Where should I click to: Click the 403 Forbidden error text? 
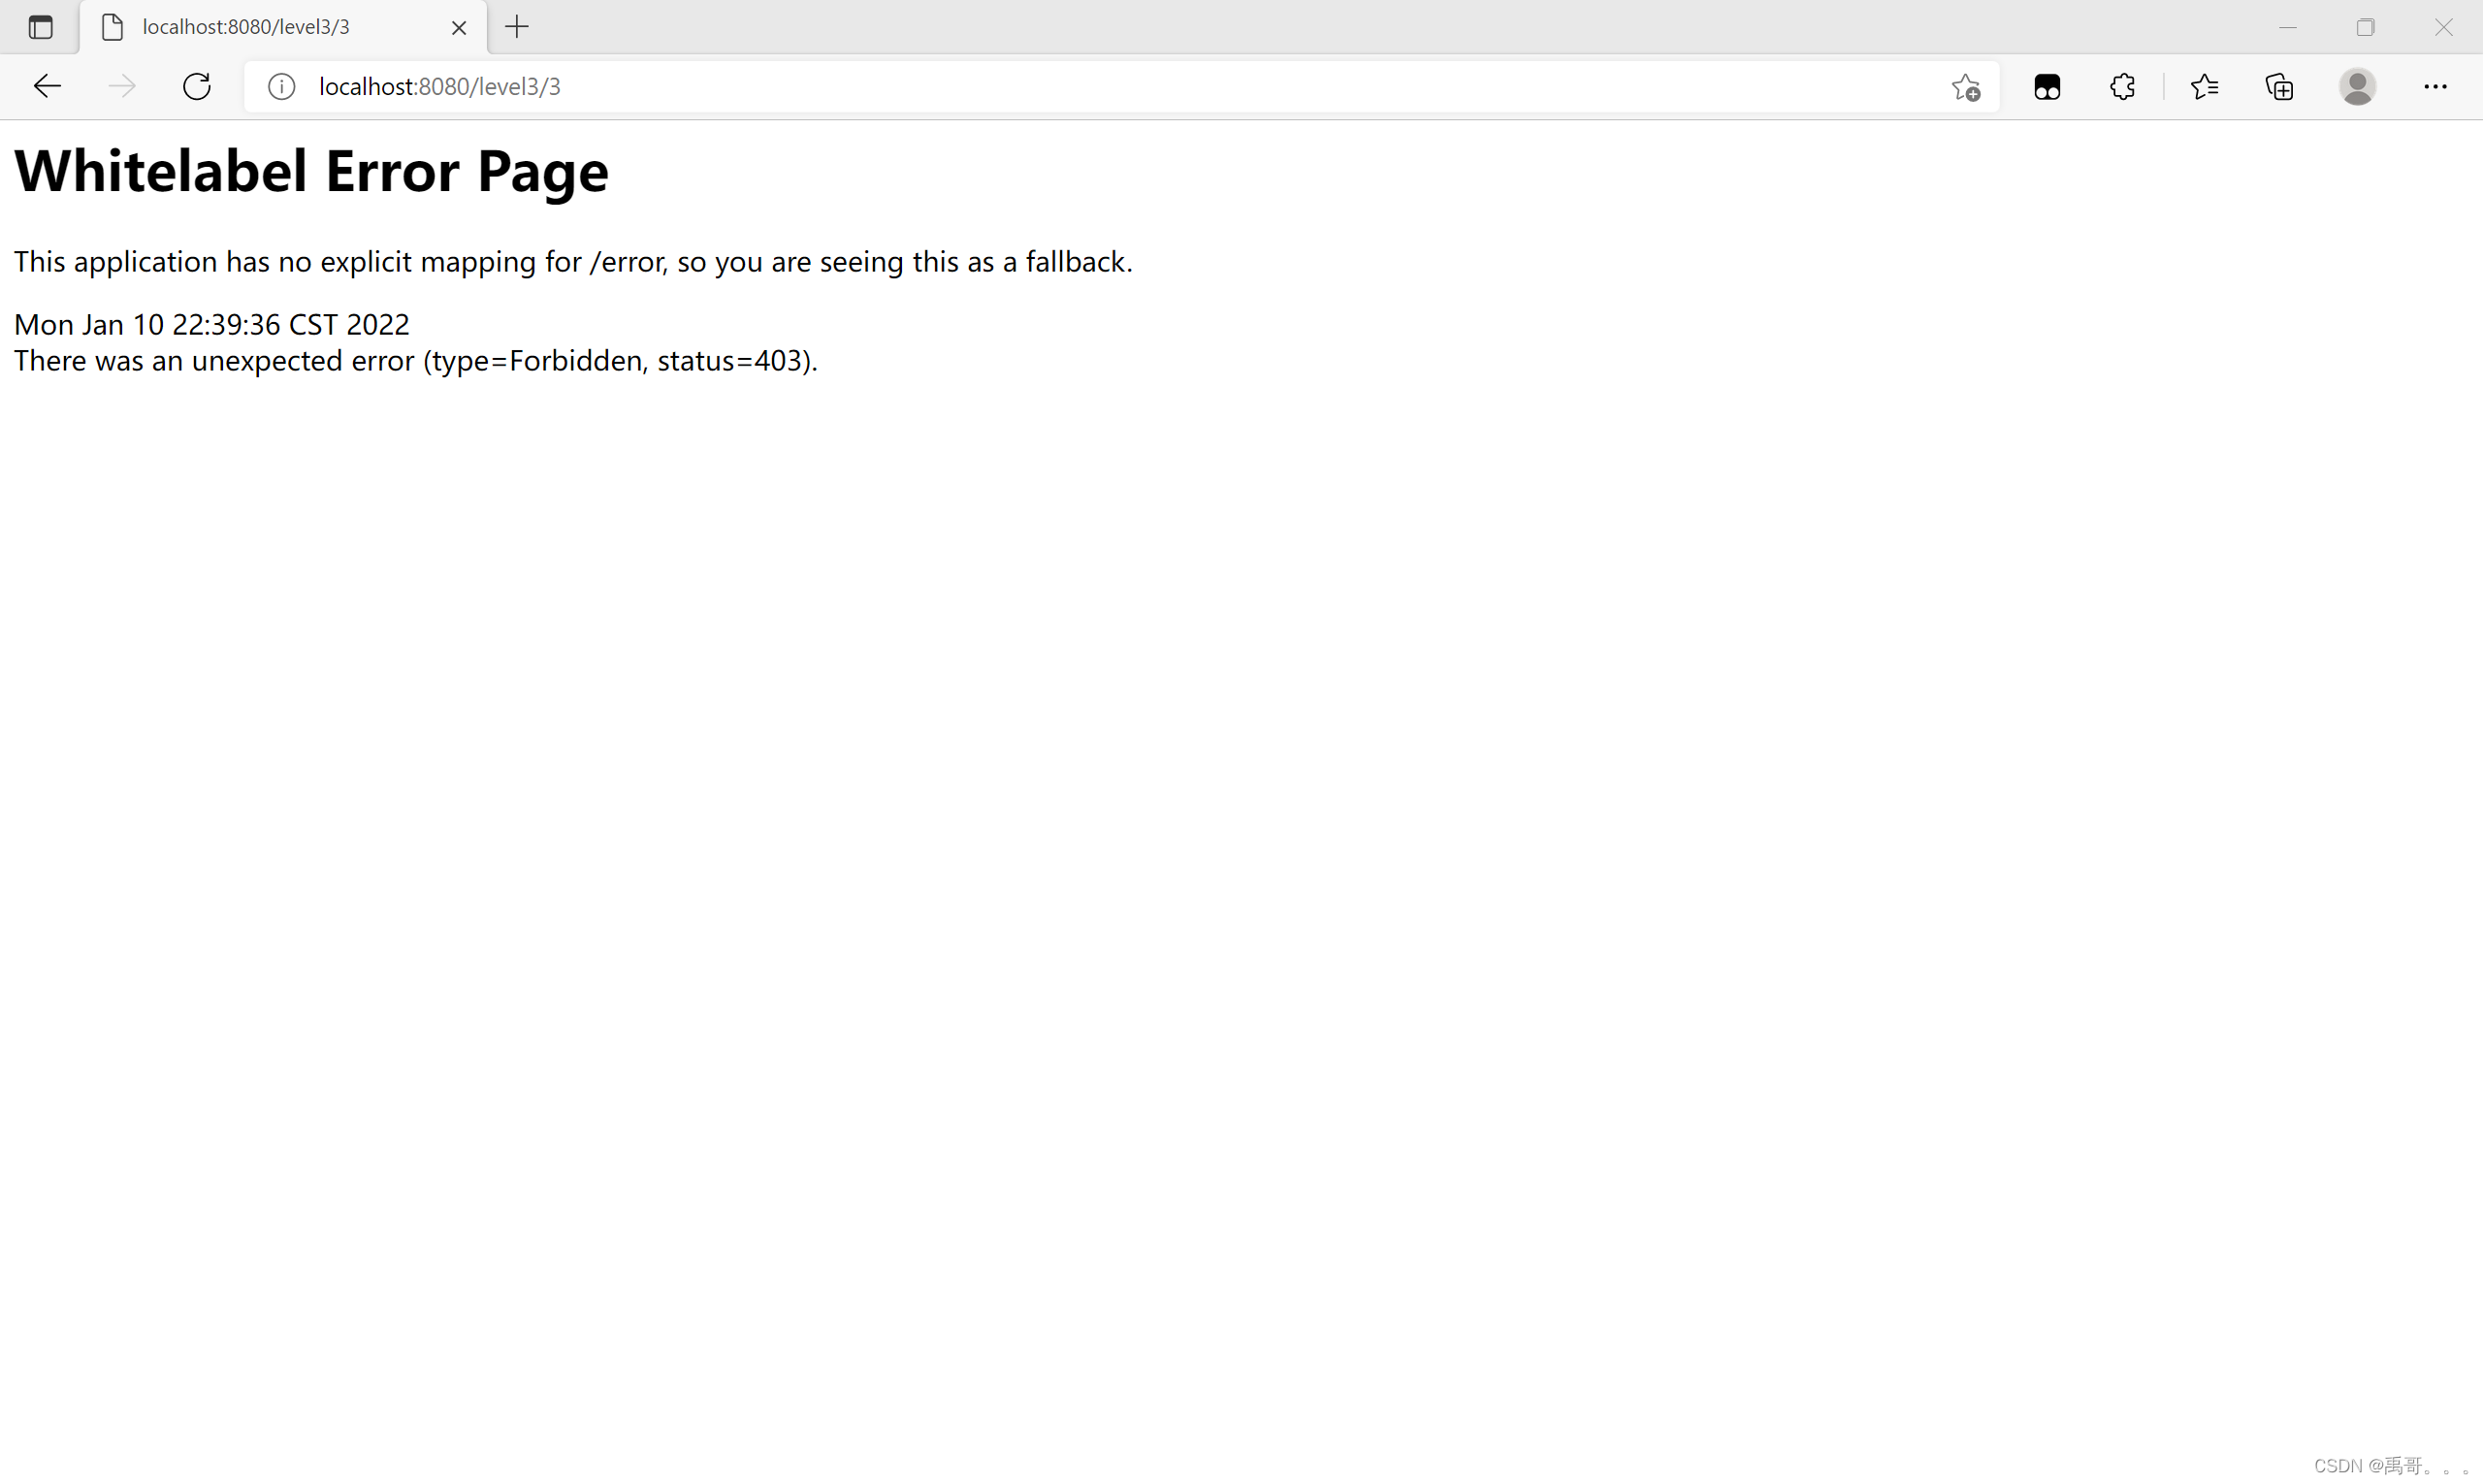pos(415,361)
